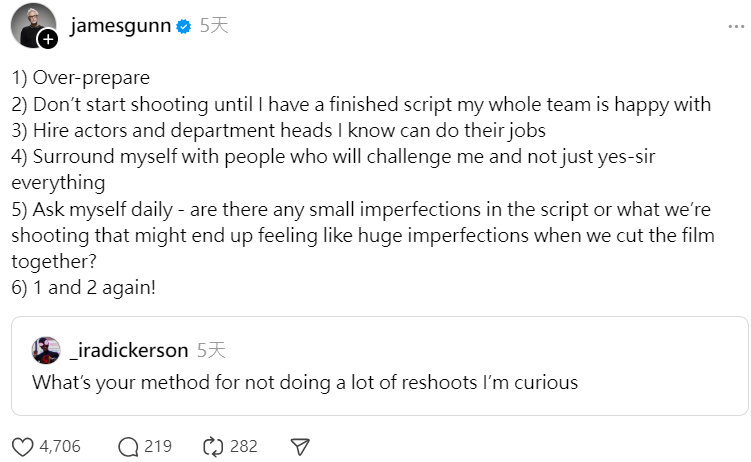Follow jamesgunn via the plus badge on avatar
This screenshot has width=751, height=462.
coord(47,38)
